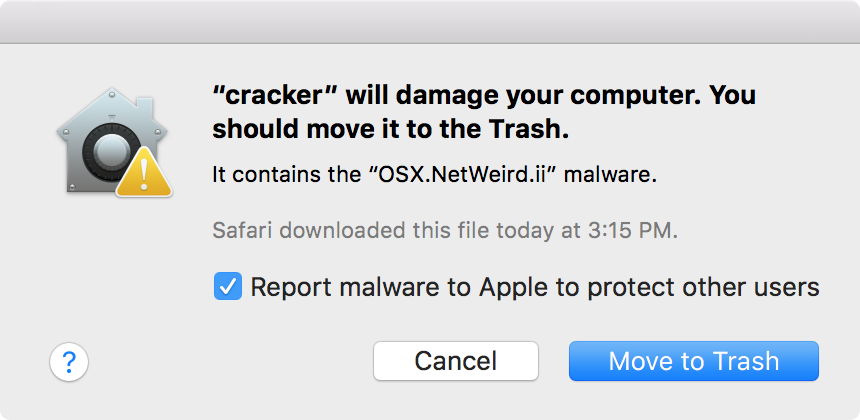Click the bold headline warning about damage

pyautogui.click(x=484, y=113)
